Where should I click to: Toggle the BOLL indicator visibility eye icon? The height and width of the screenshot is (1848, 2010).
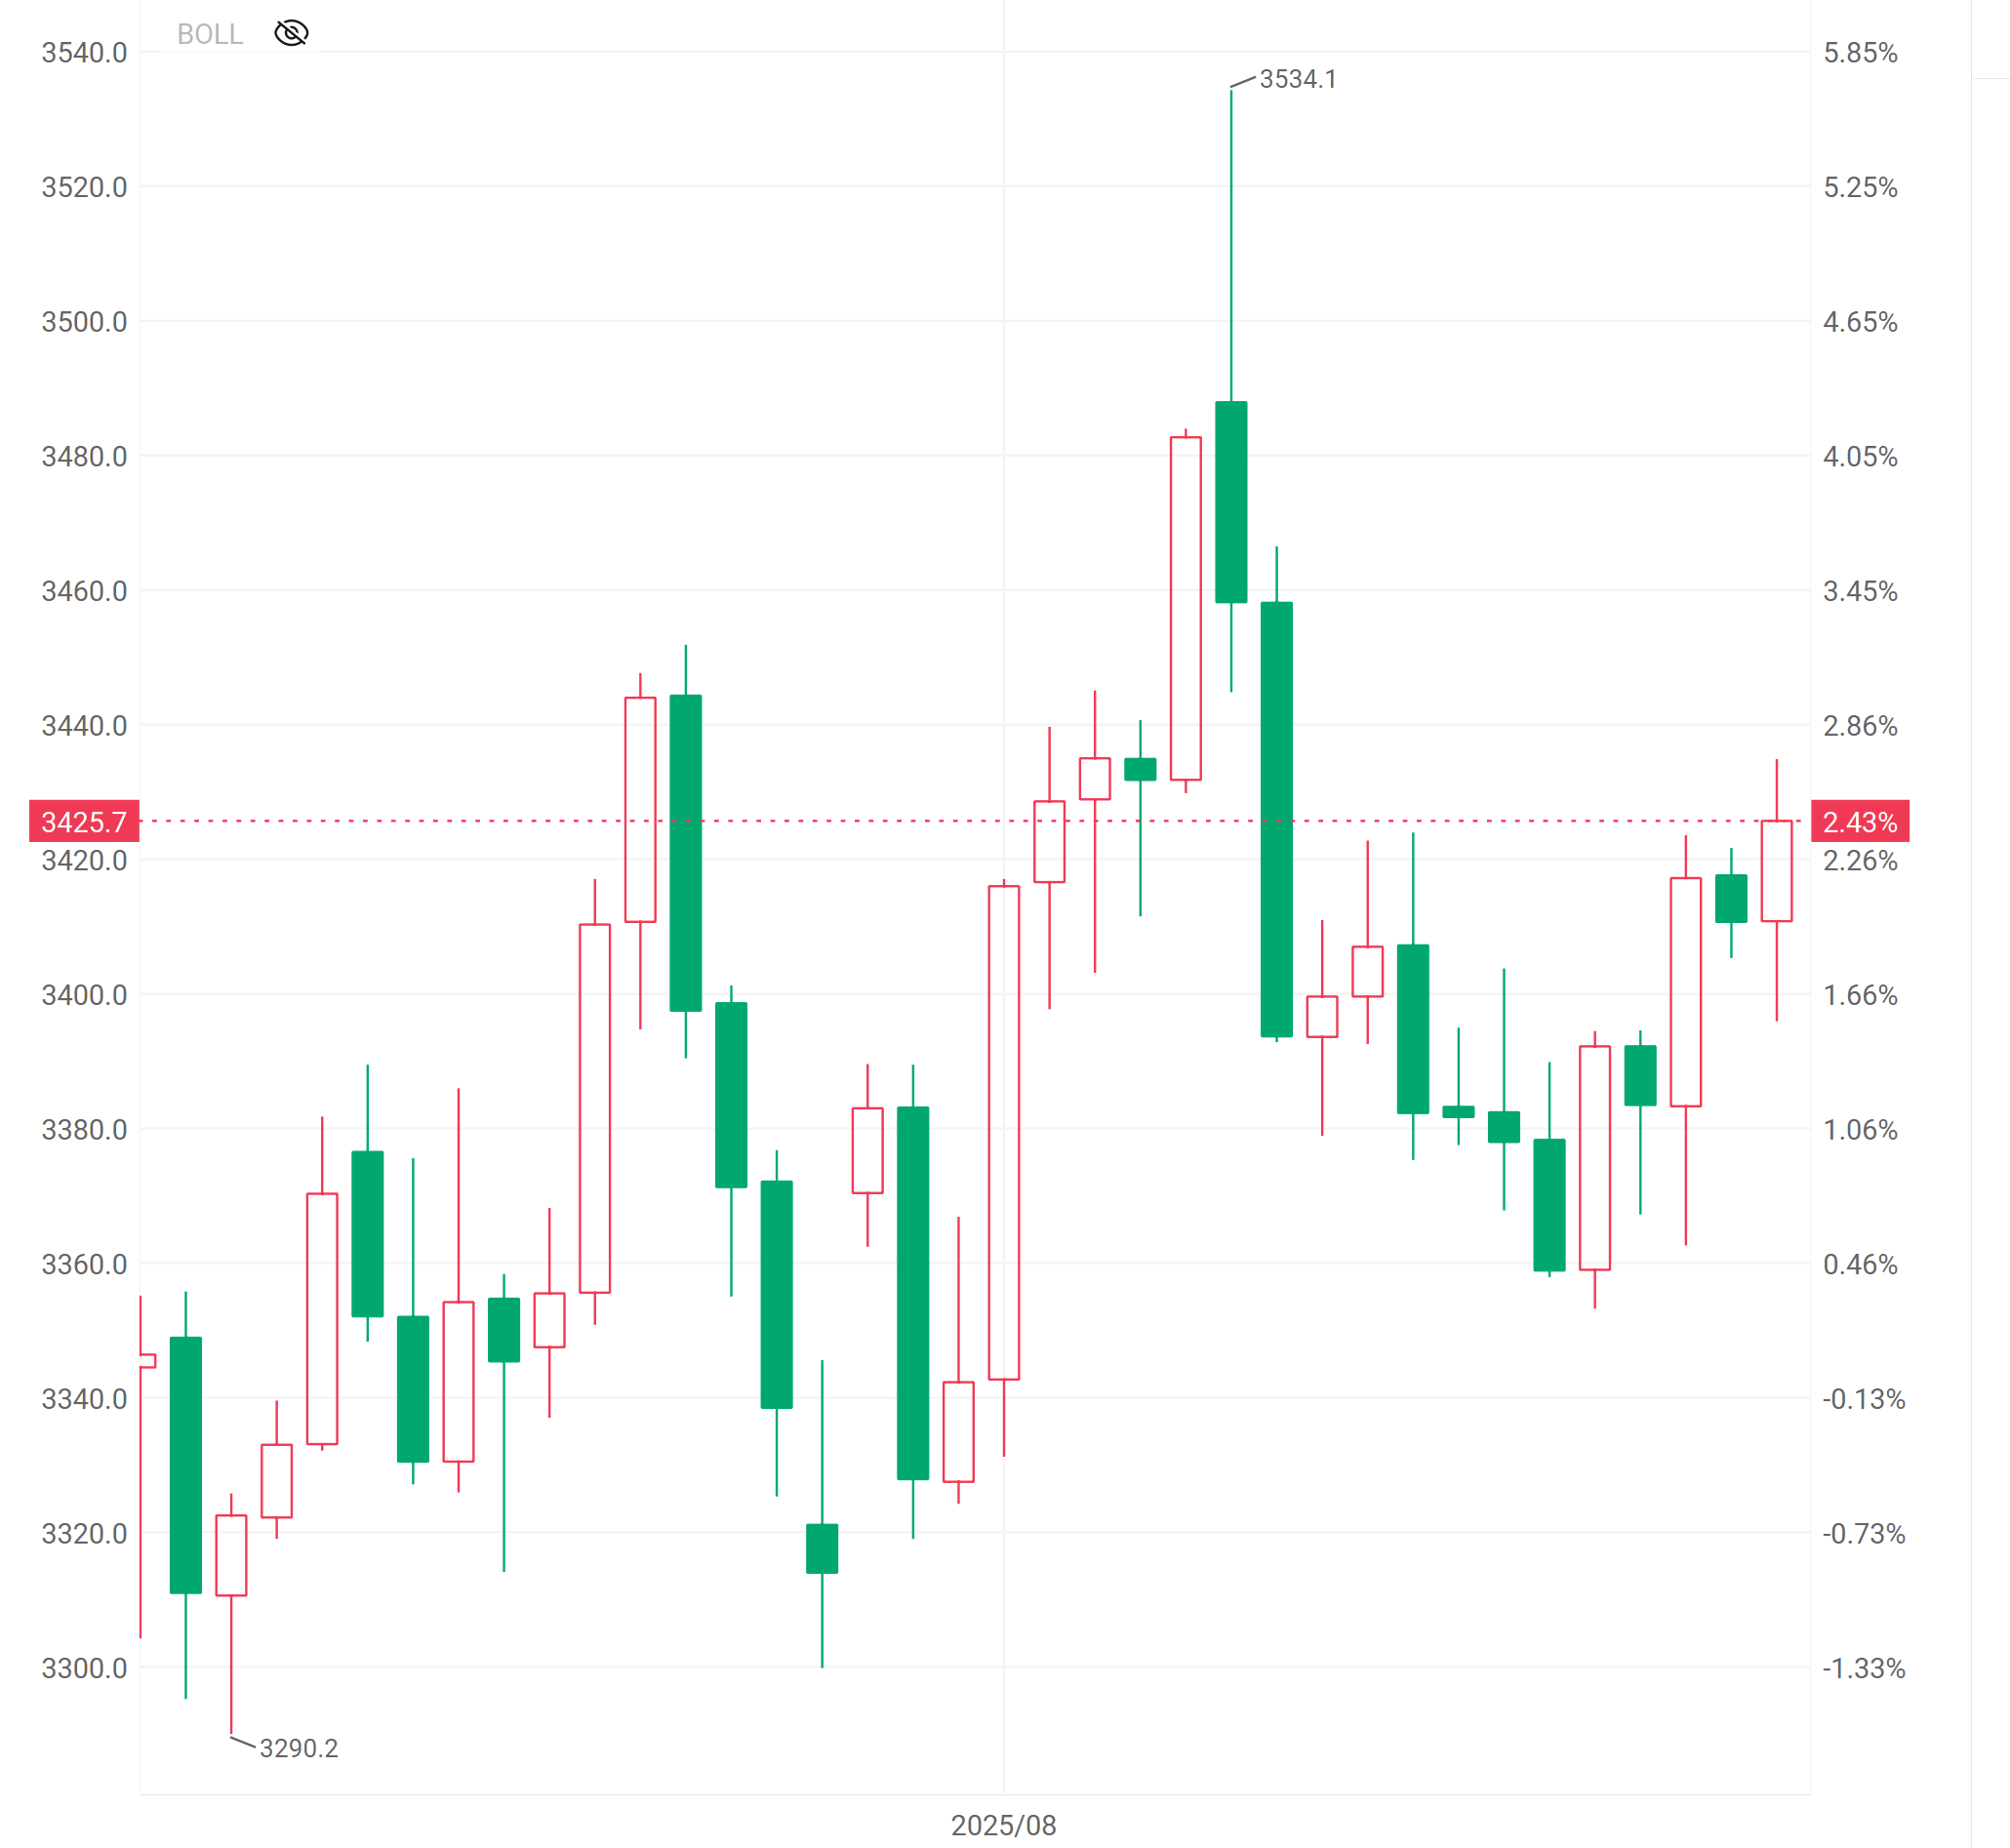click(291, 33)
